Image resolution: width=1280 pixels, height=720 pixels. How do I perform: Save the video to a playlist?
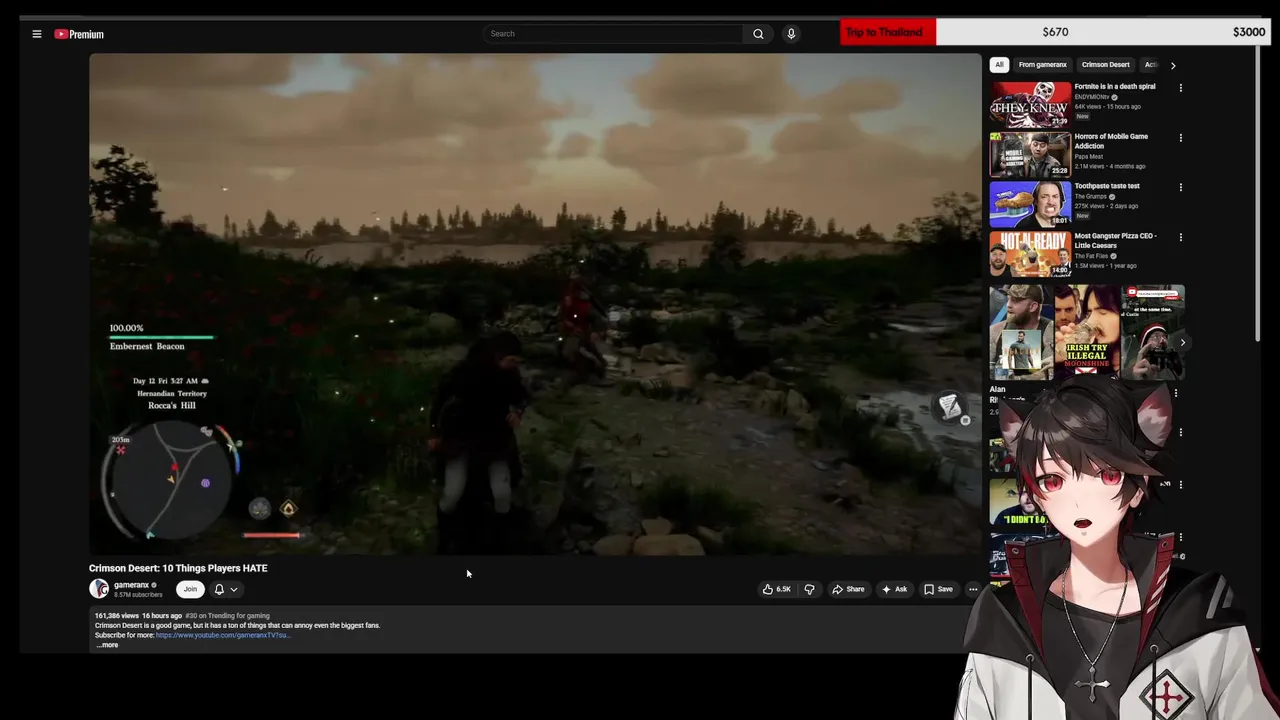click(x=938, y=589)
